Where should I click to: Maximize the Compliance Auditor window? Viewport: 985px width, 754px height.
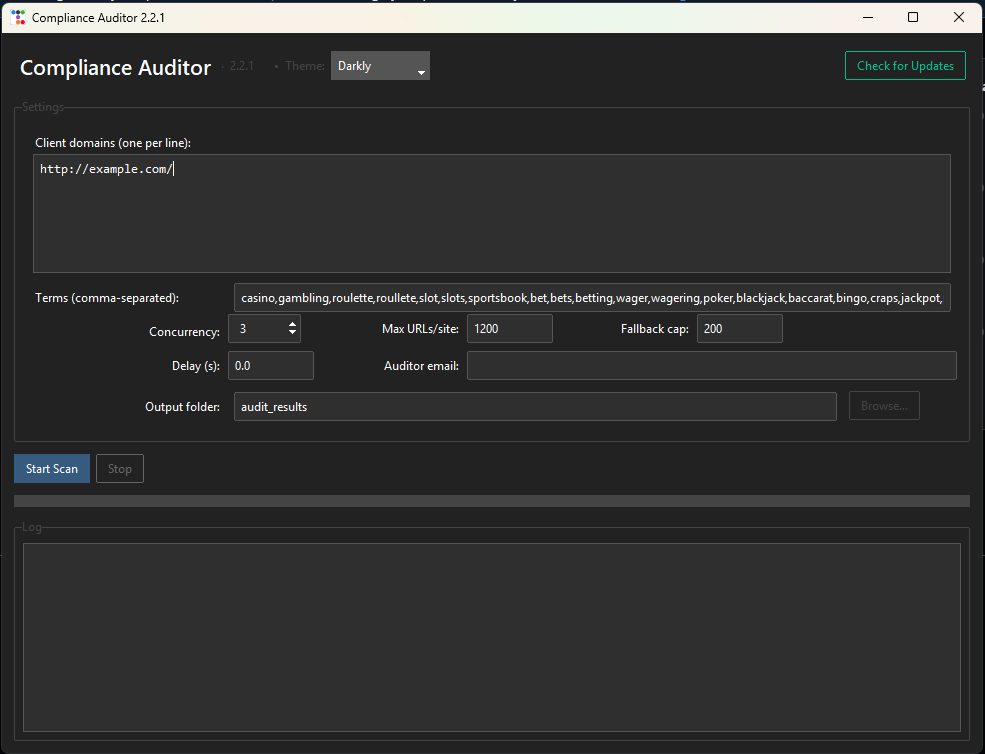pos(912,17)
